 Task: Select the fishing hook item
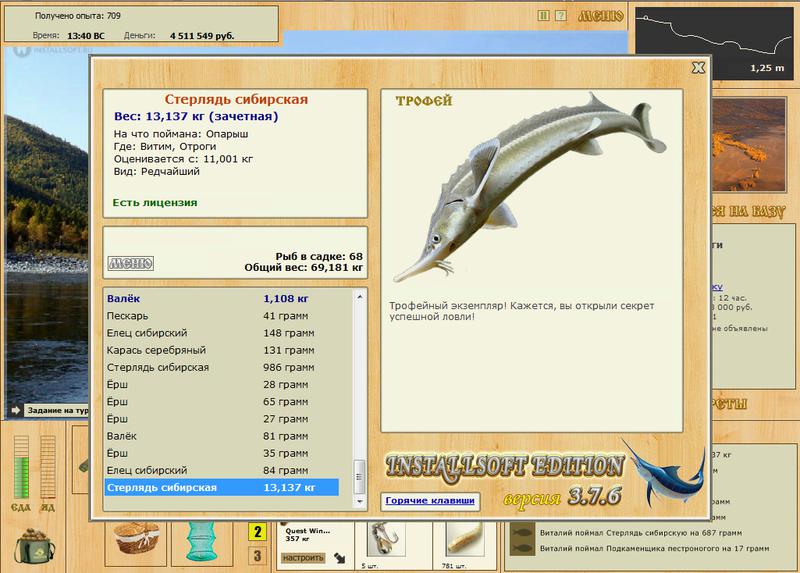(x=383, y=539)
